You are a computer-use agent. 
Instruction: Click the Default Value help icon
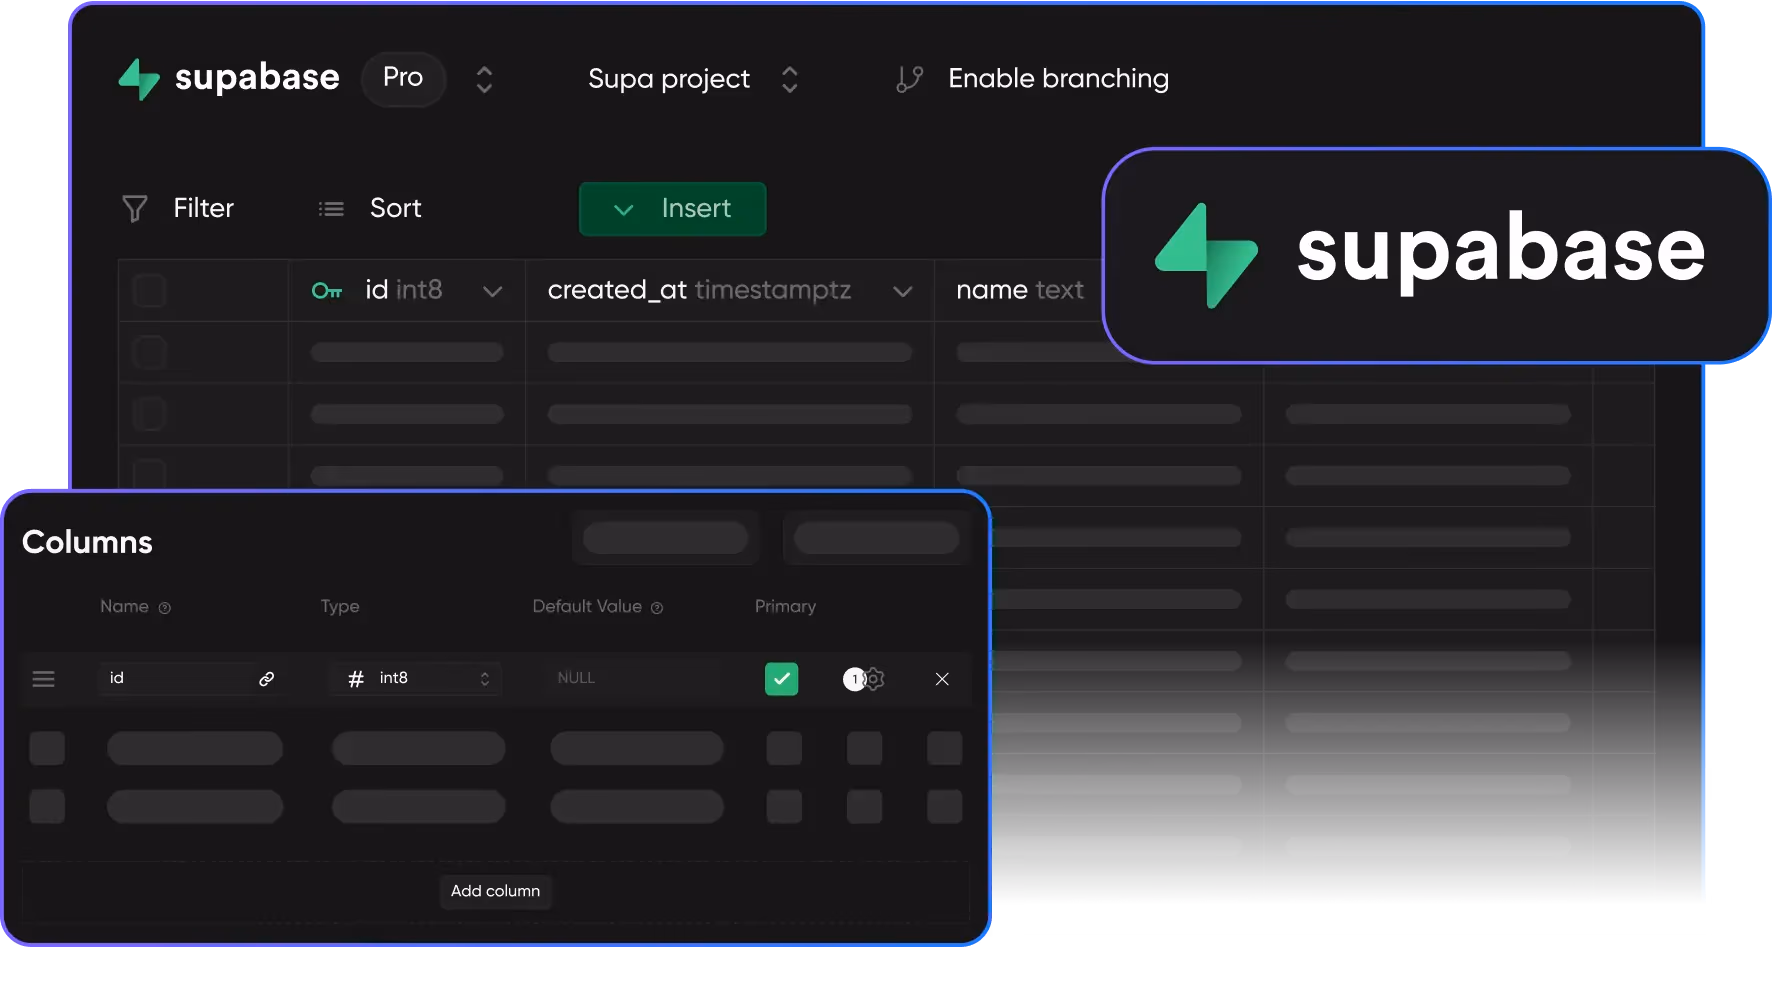[657, 608]
